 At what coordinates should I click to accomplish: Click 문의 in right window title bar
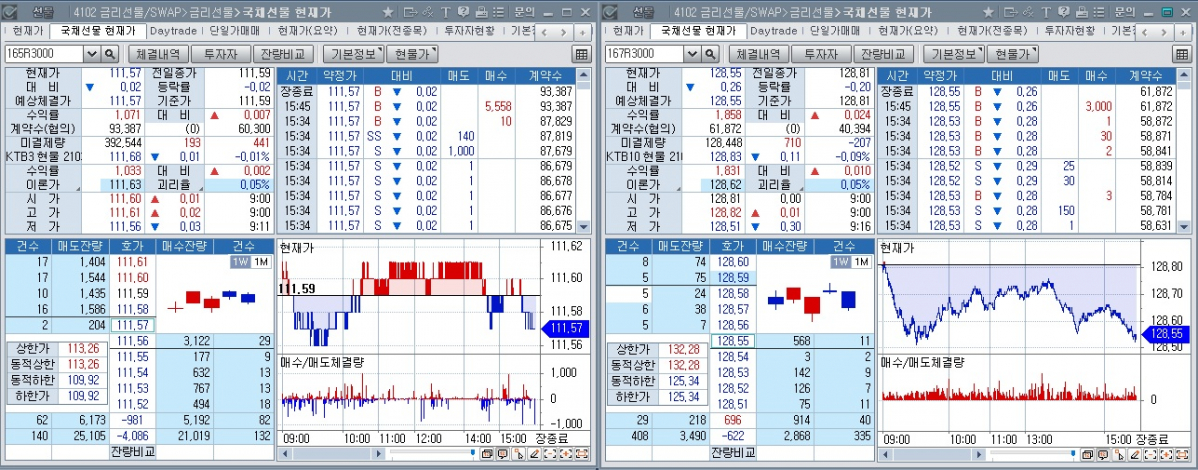tap(1125, 12)
